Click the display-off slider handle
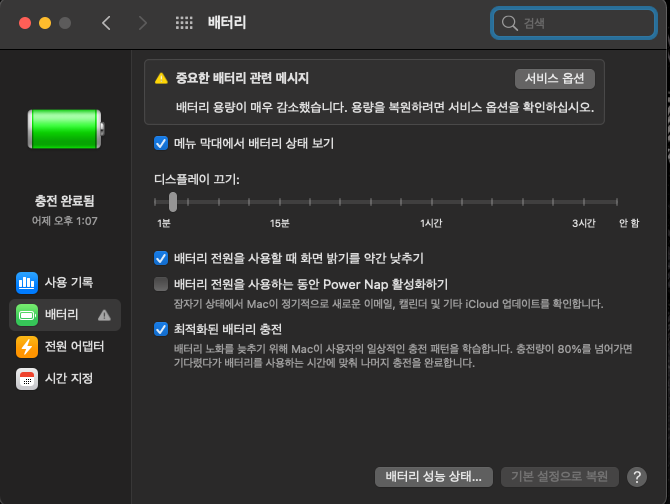This screenshot has width=670, height=504. coord(173,202)
